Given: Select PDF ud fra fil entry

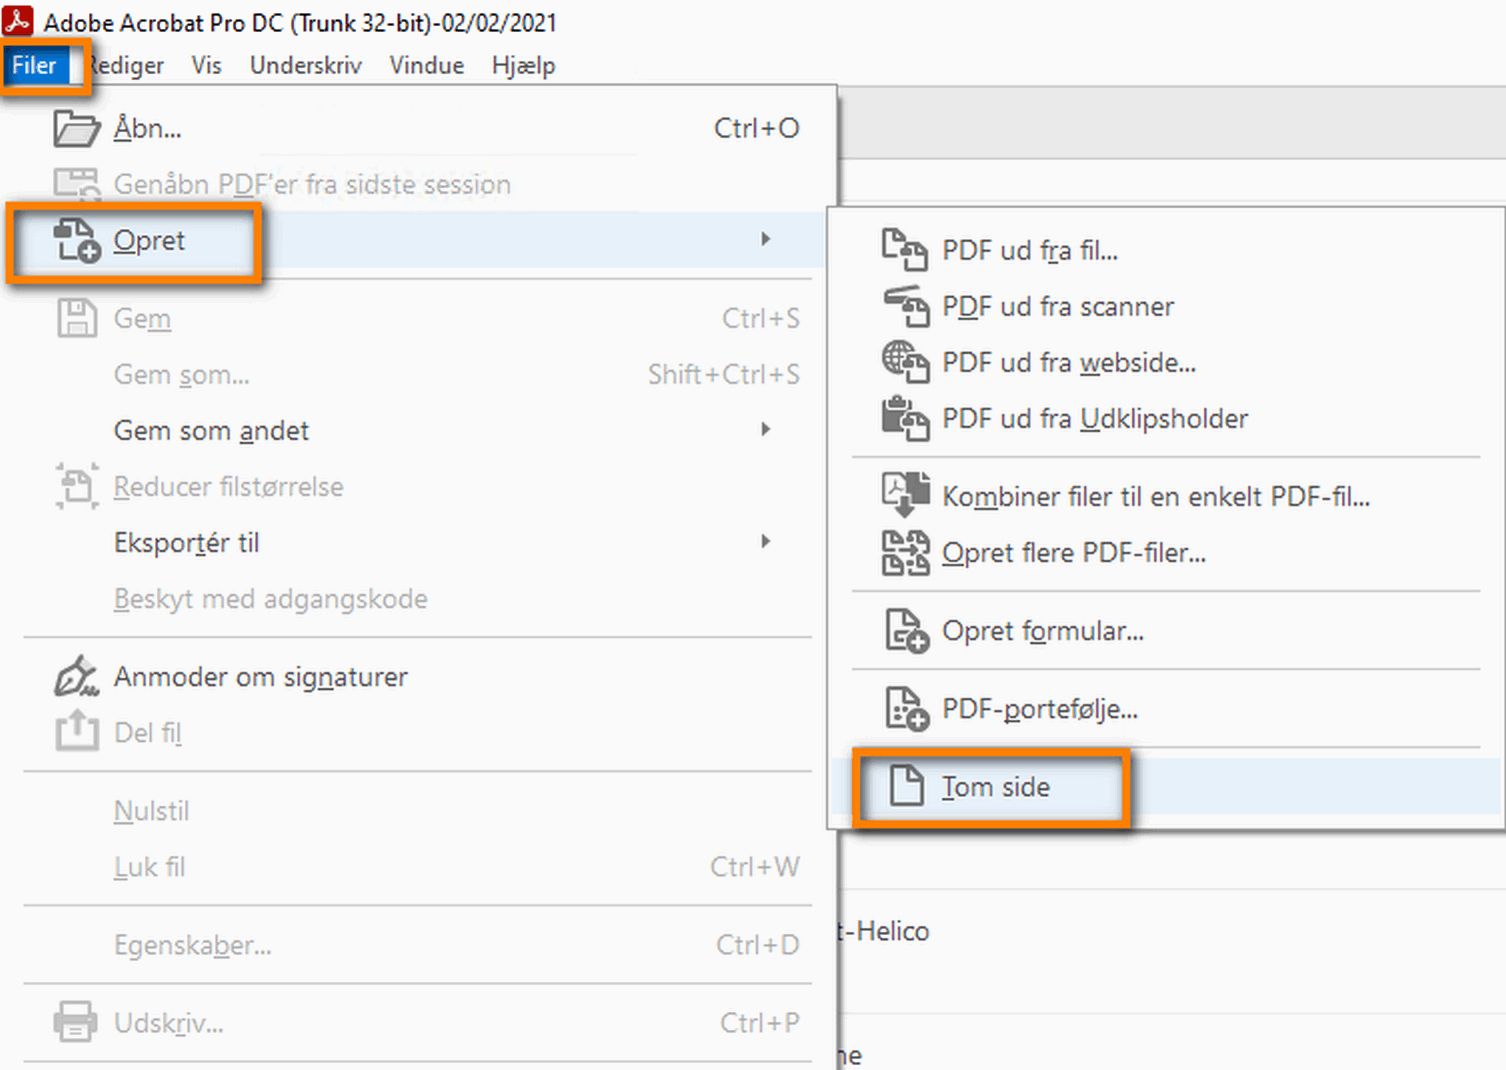Looking at the screenshot, I should point(1029,250).
